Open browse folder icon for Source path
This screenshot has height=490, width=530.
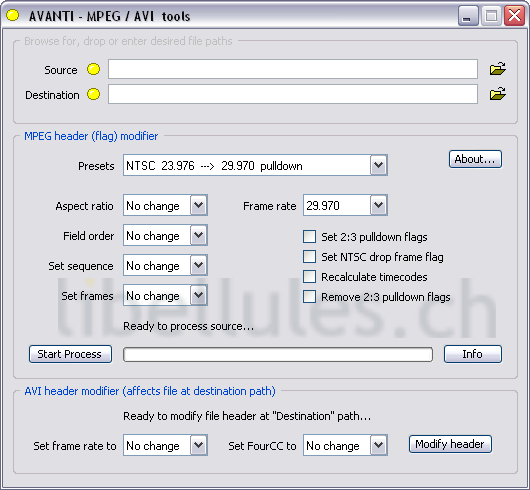[498, 69]
